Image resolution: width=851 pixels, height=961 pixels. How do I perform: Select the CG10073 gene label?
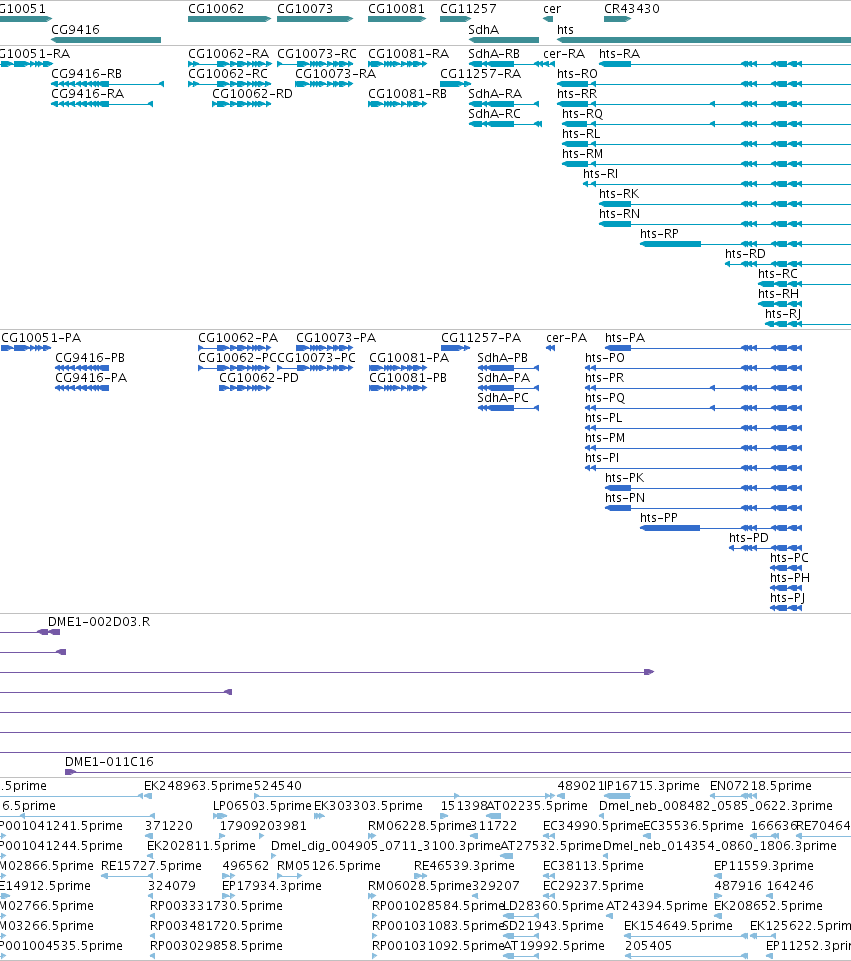(305, 9)
